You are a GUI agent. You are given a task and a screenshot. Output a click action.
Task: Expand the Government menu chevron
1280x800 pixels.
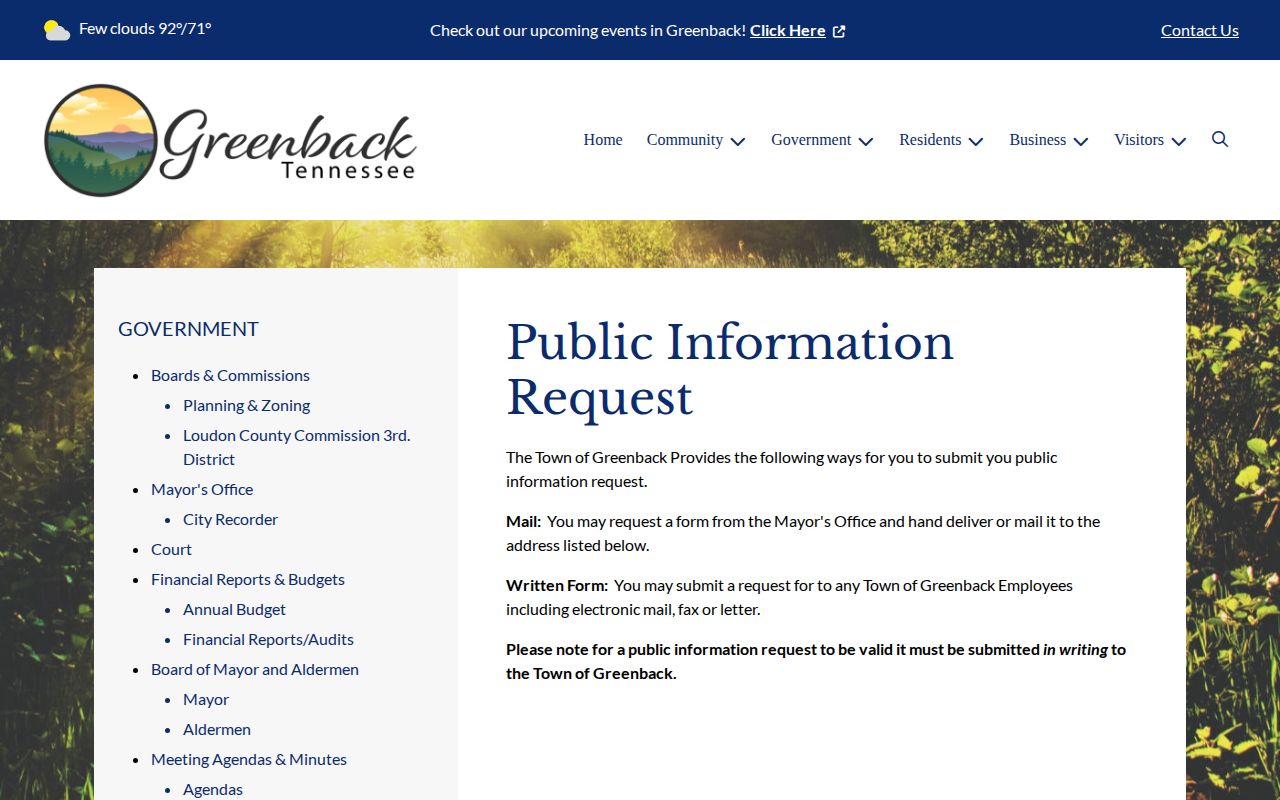(866, 141)
